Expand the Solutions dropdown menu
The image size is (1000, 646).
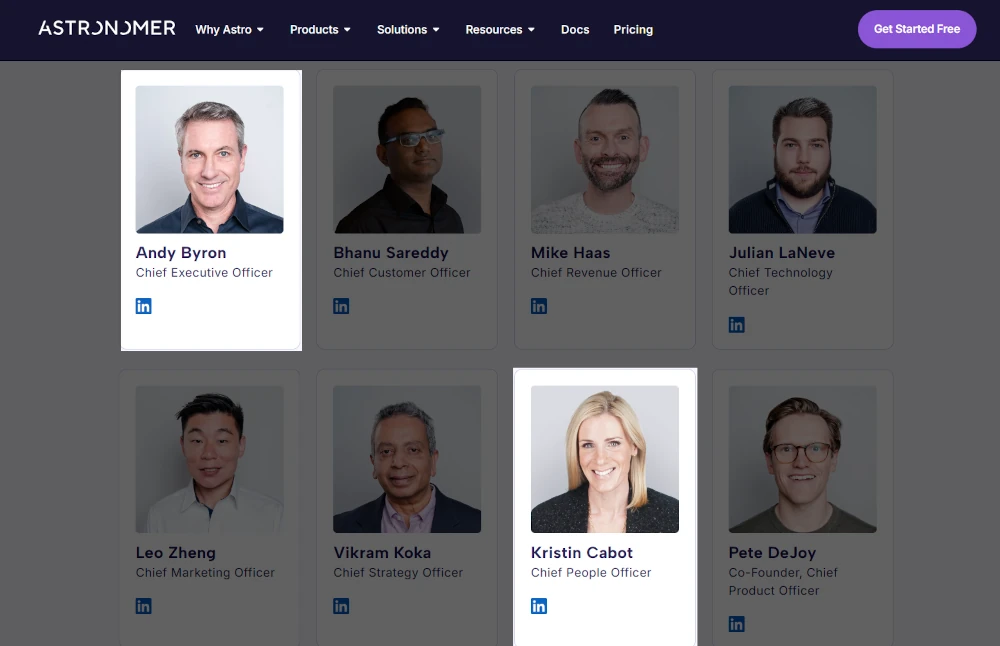point(408,29)
